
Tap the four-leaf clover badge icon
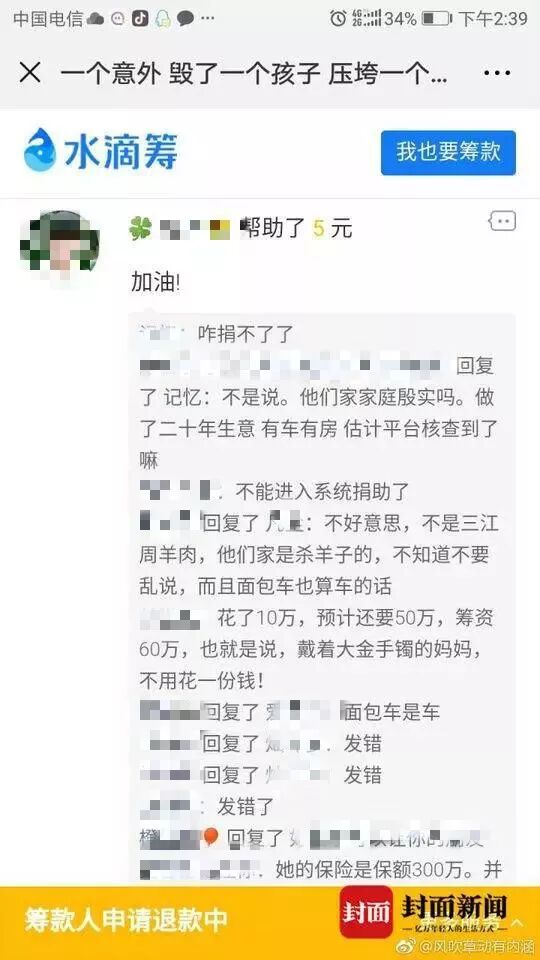140,228
